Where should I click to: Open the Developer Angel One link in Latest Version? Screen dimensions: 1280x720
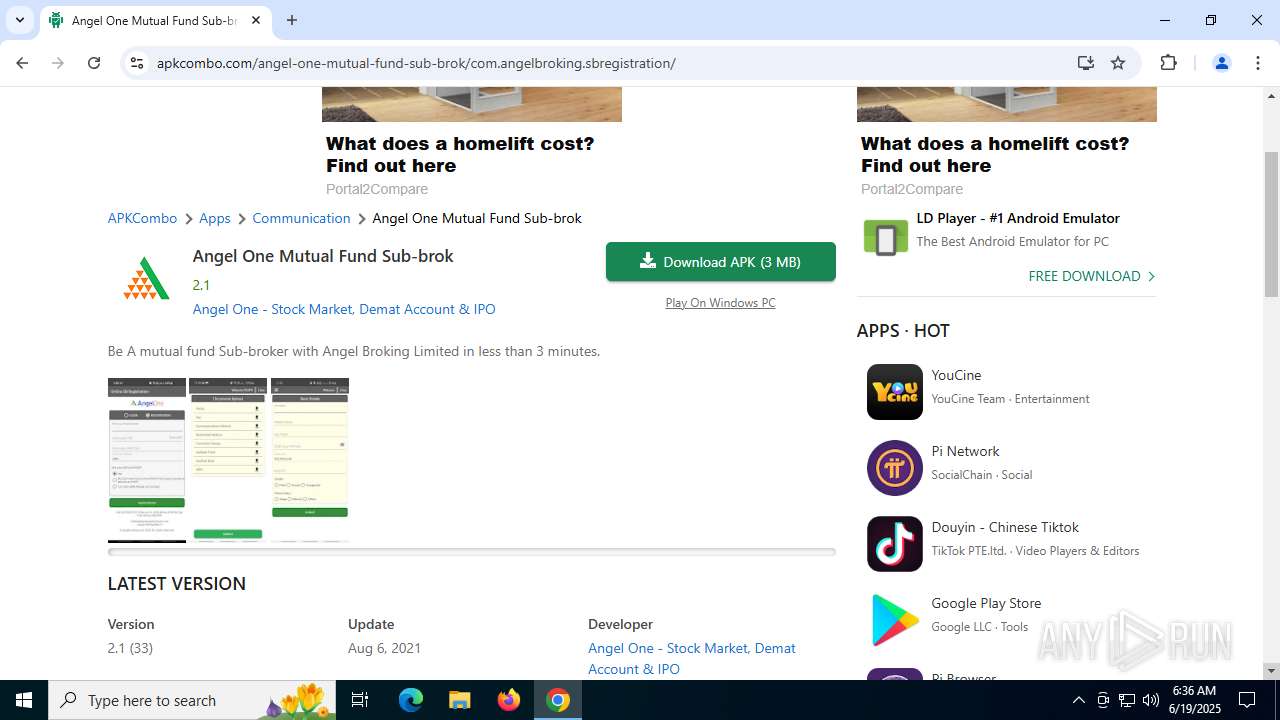[x=692, y=658]
